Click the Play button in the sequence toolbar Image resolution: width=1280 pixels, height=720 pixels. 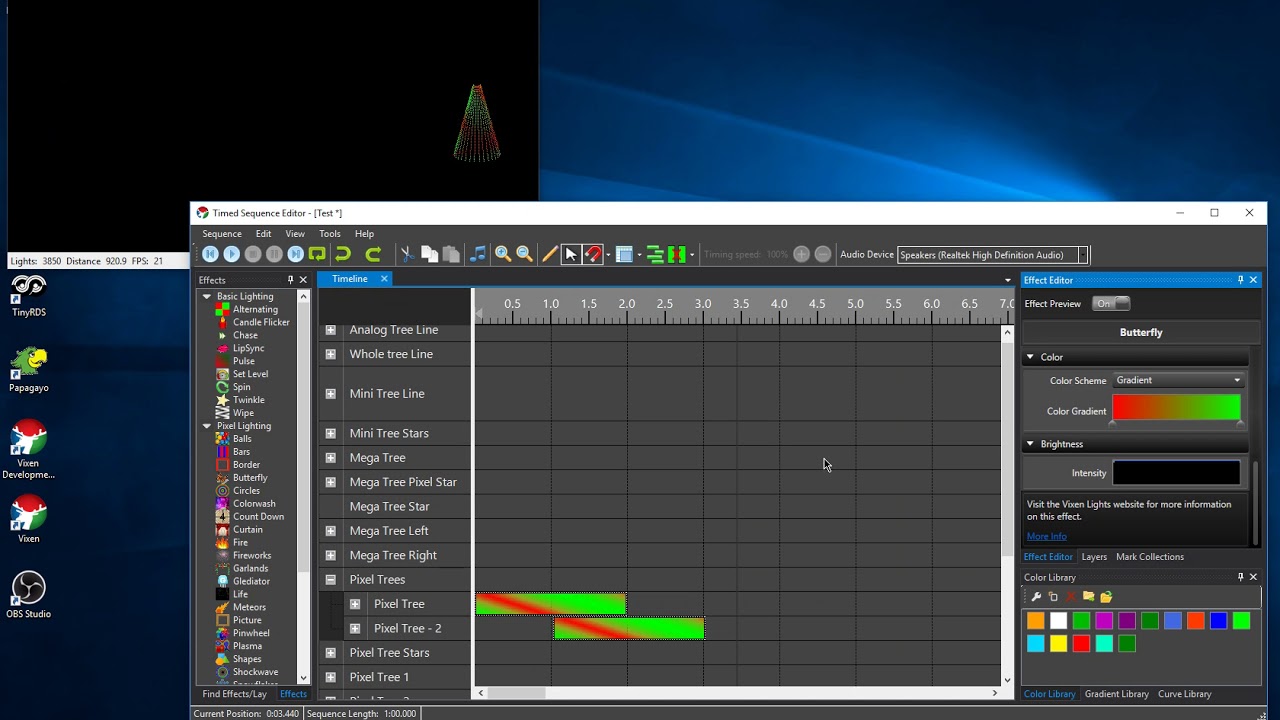click(231, 254)
